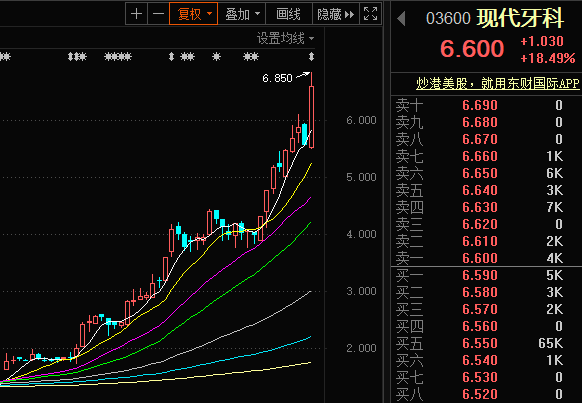Viewport: 582px width, 403px height.
Task: Click the change percentage +18.49%
Action: click(x=547, y=58)
